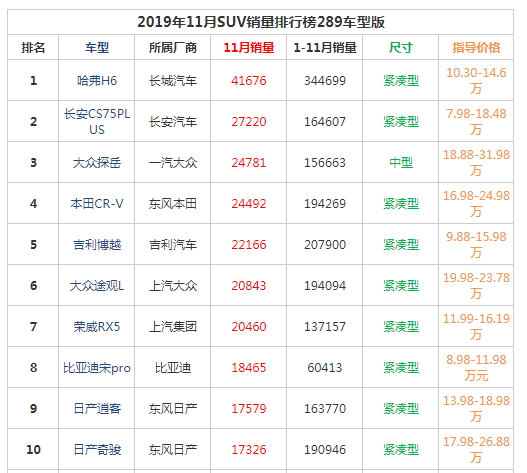Open the '比亚迪宋pro' model link
Viewport: 527px width, 473px height.
pyautogui.click(x=97, y=368)
